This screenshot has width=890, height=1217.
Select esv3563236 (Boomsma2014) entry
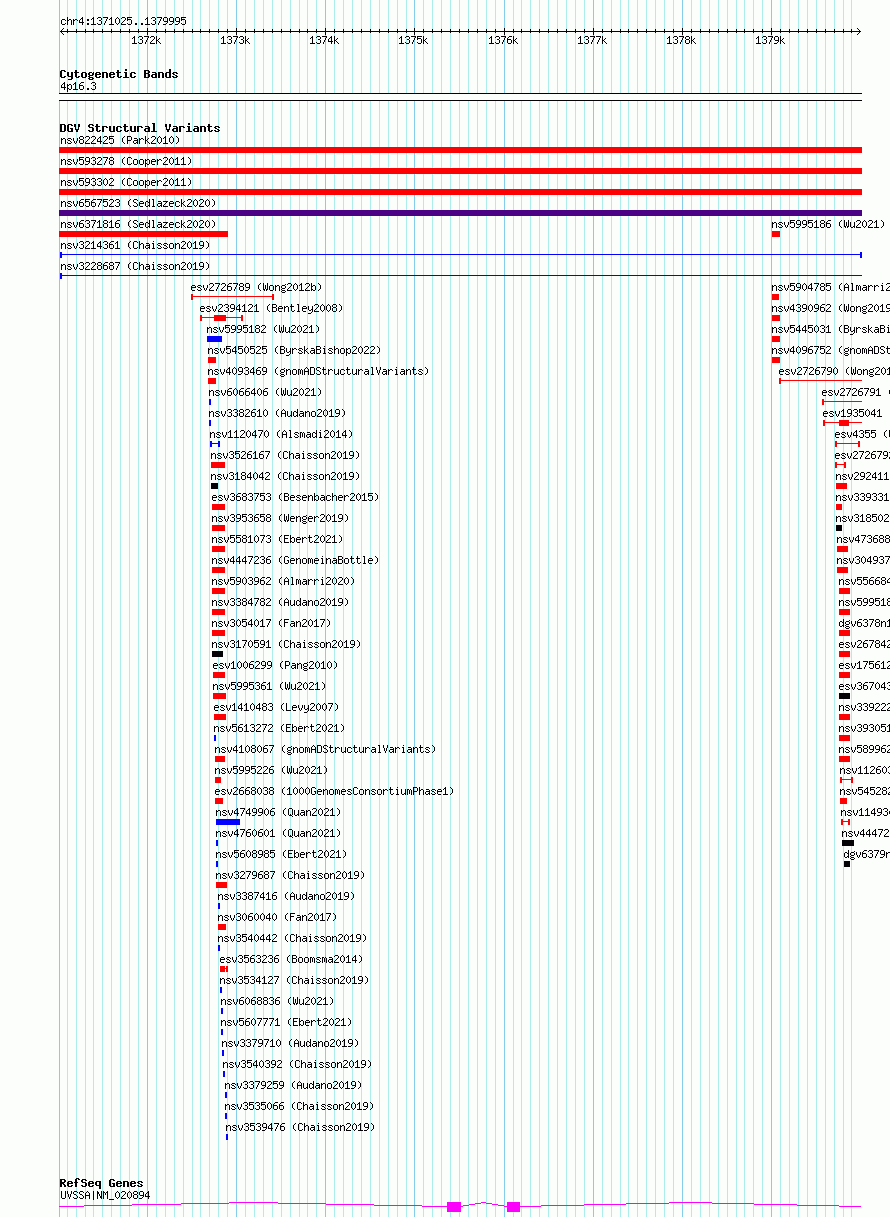click(x=292, y=959)
